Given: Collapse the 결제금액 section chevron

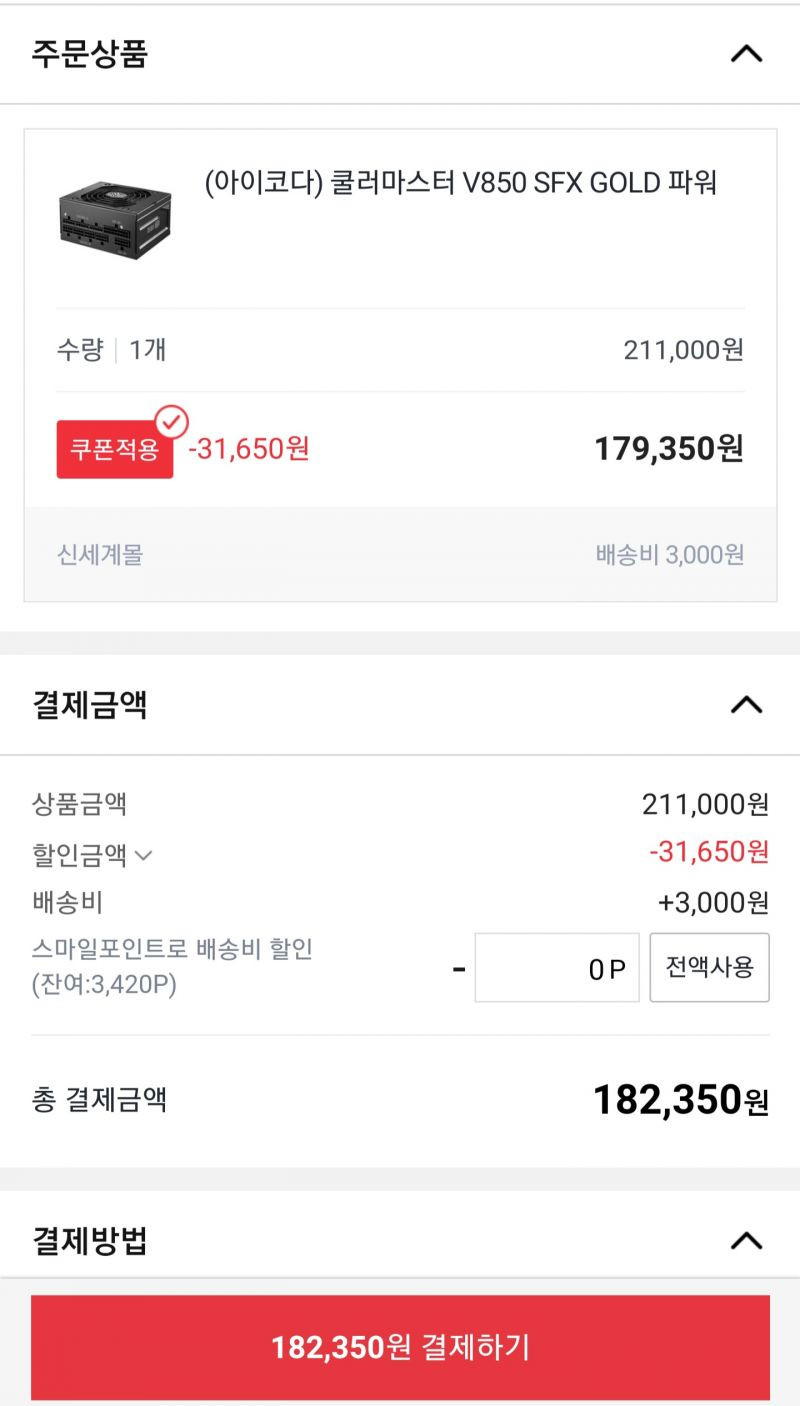Looking at the screenshot, I should tap(746, 705).
